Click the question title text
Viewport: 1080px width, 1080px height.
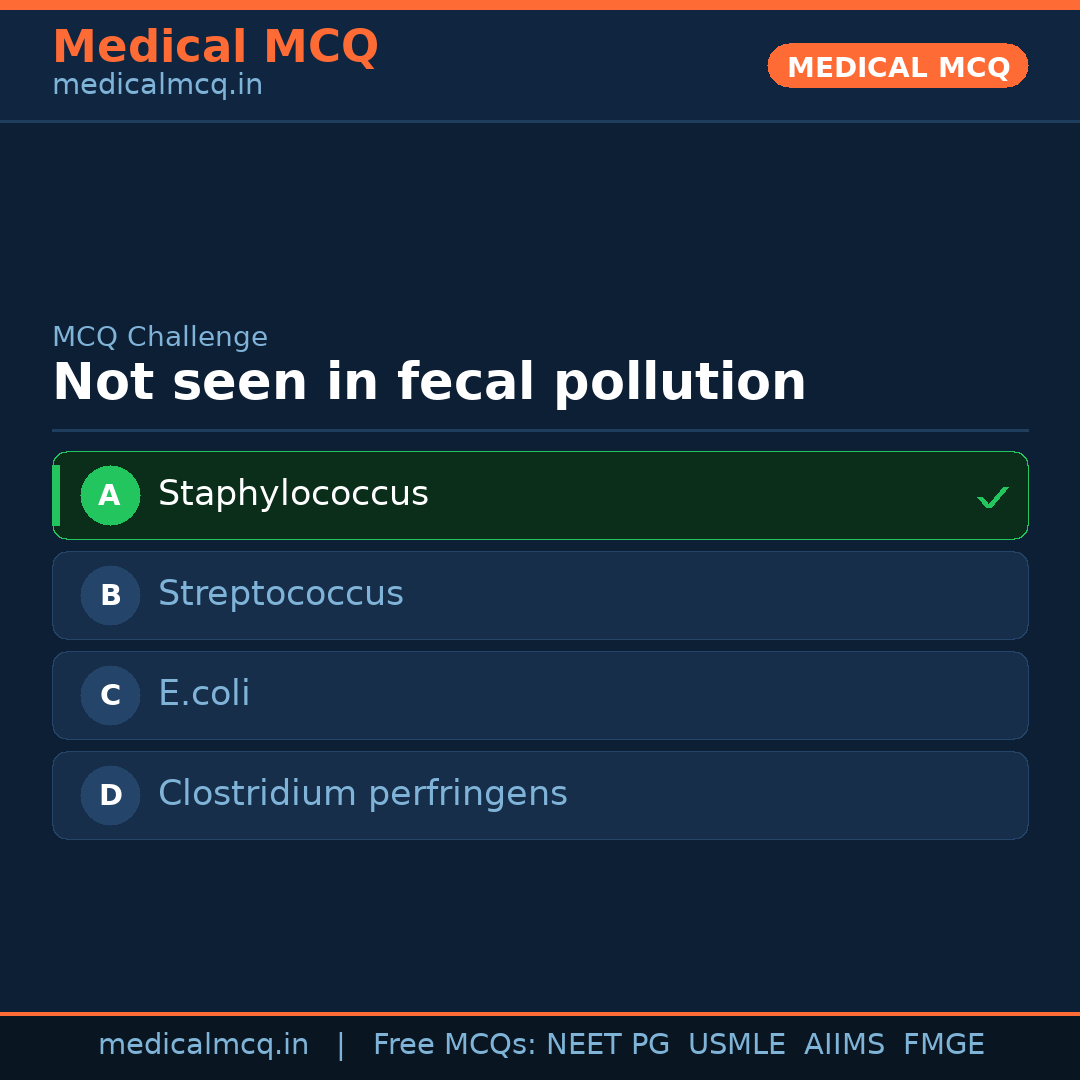[x=430, y=381]
